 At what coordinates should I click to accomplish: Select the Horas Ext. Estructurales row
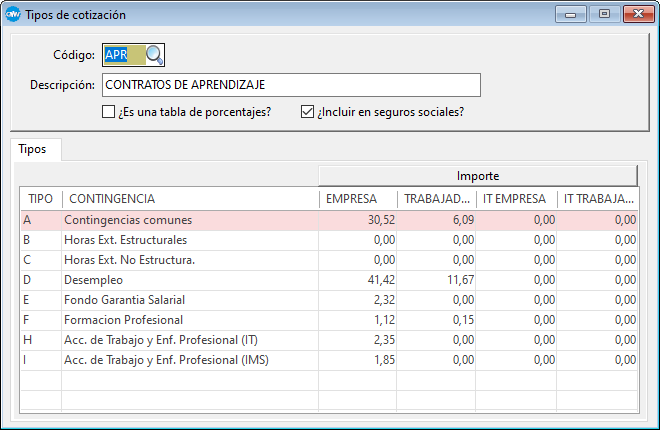click(x=190, y=240)
